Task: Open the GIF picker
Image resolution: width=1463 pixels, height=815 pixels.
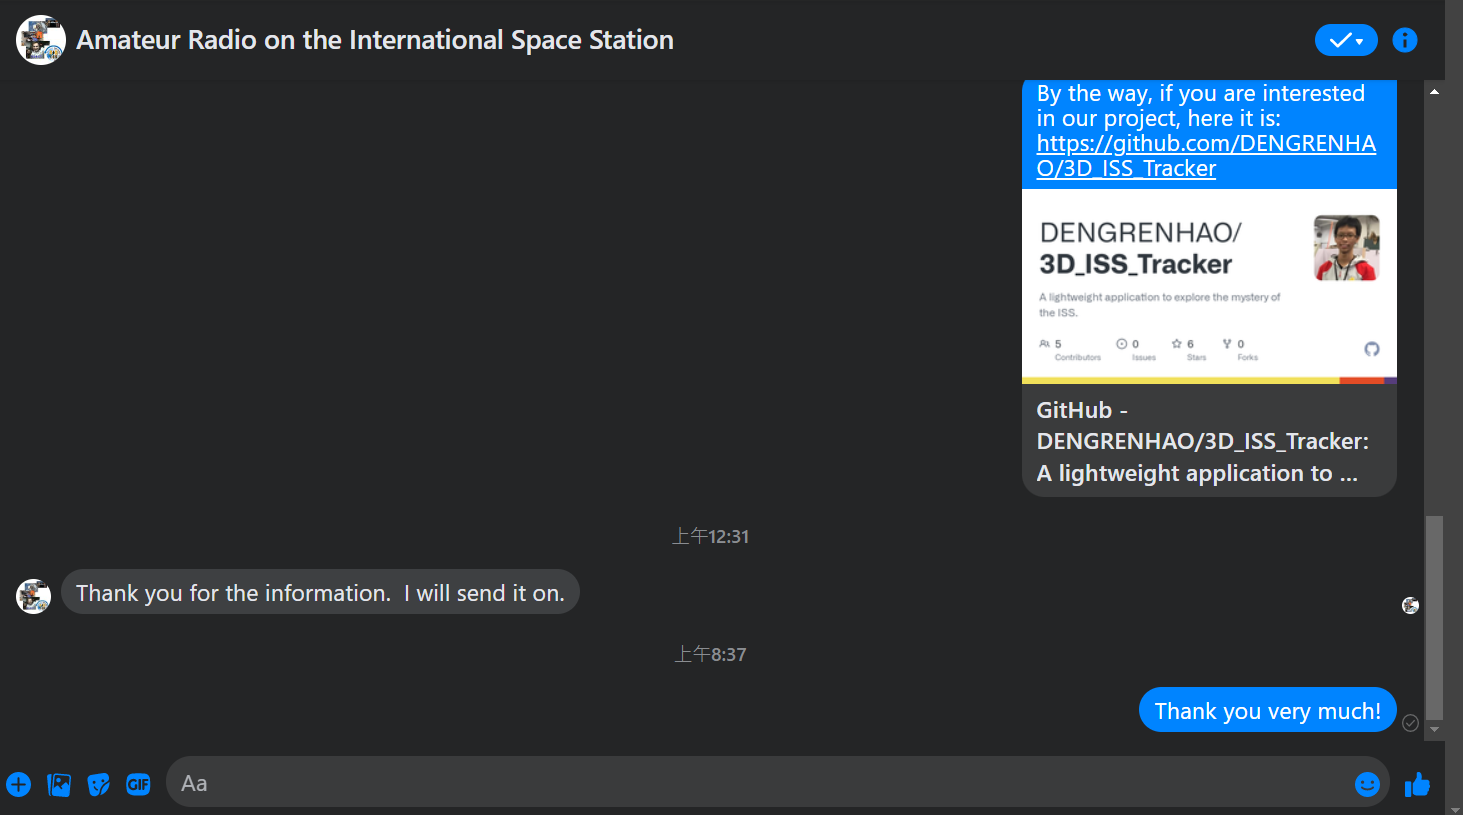Action: coord(138,784)
